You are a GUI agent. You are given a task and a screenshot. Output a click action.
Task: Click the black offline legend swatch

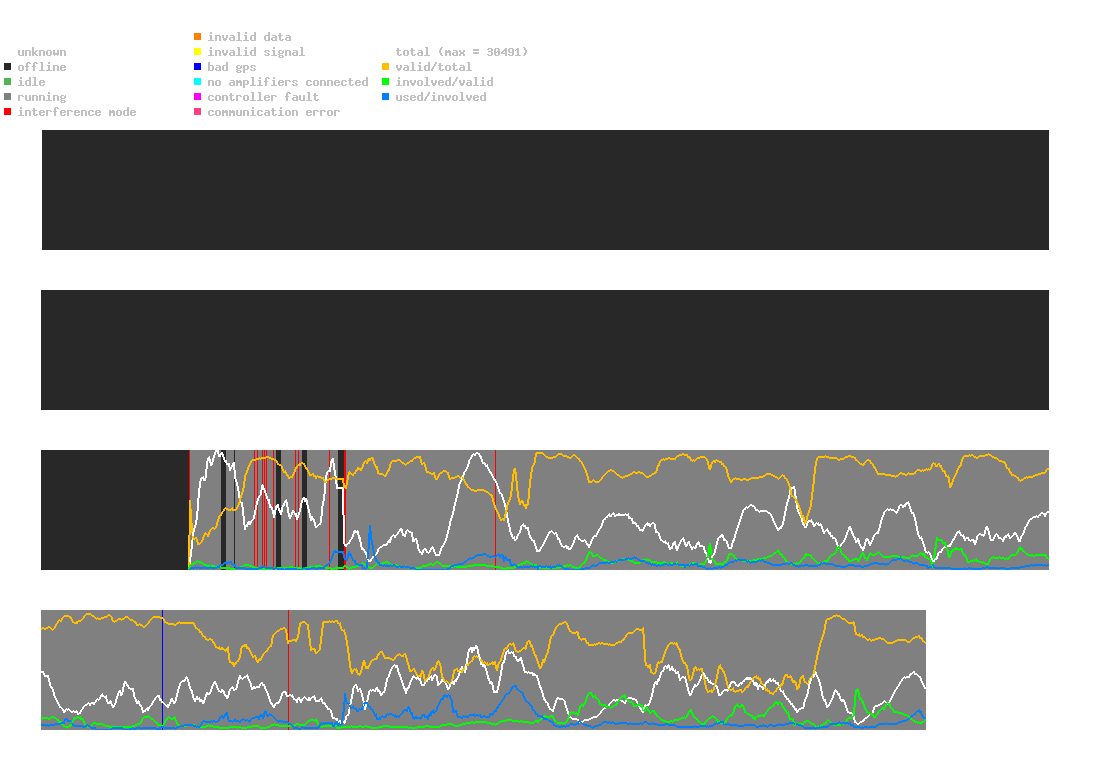[x=8, y=67]
